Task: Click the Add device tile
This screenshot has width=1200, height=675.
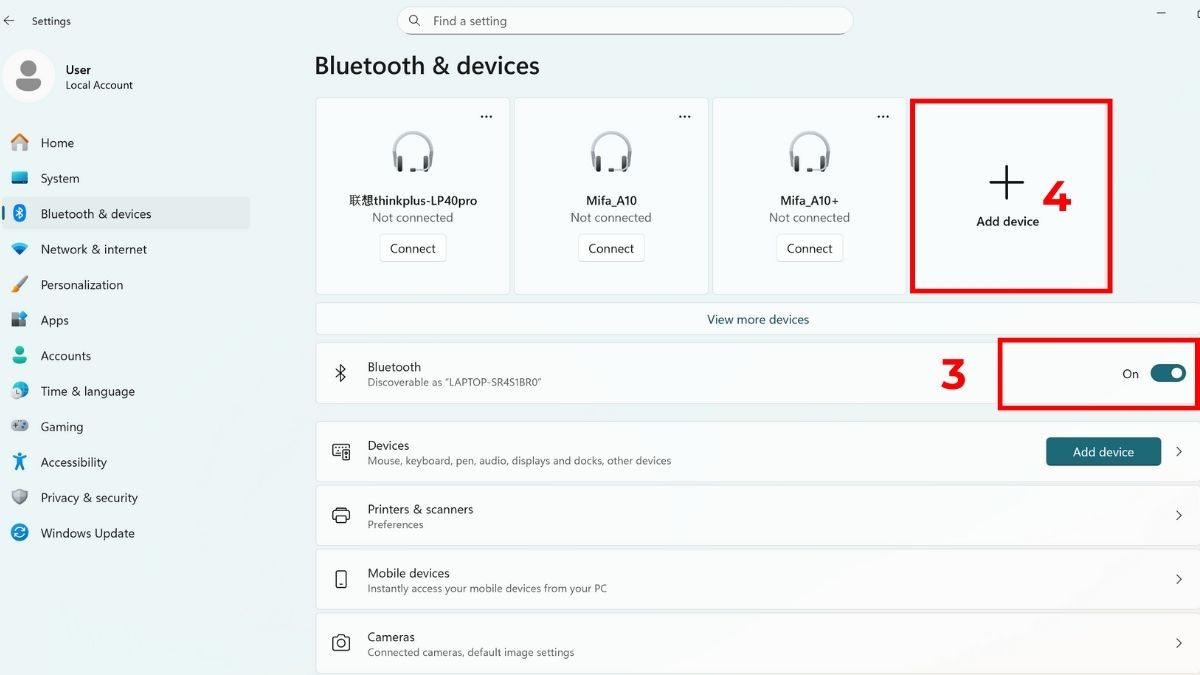Action: (1007, 195)
